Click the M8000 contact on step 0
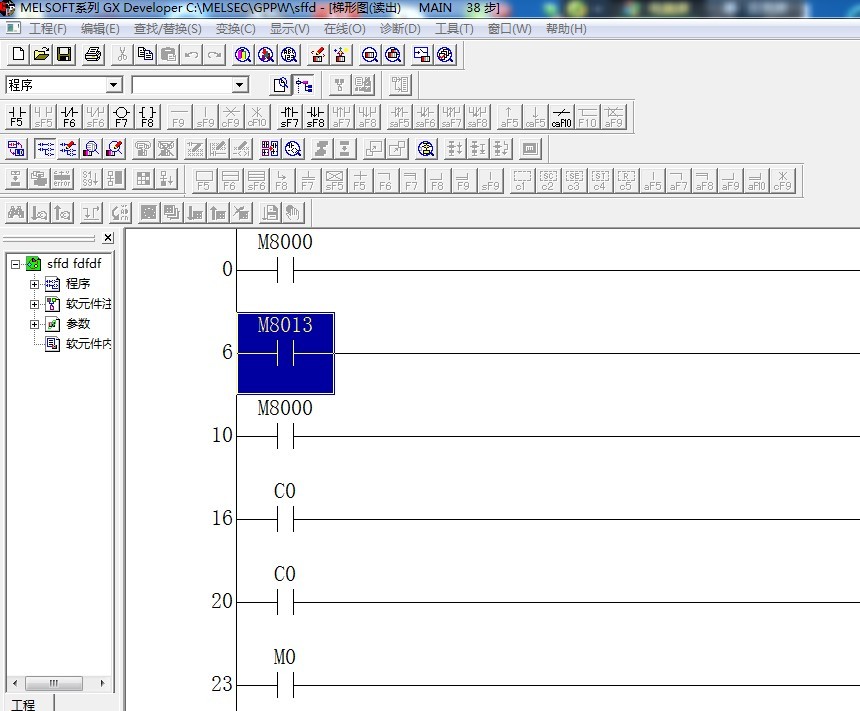This screenshot has width=860, height=711. coord(285,270)
